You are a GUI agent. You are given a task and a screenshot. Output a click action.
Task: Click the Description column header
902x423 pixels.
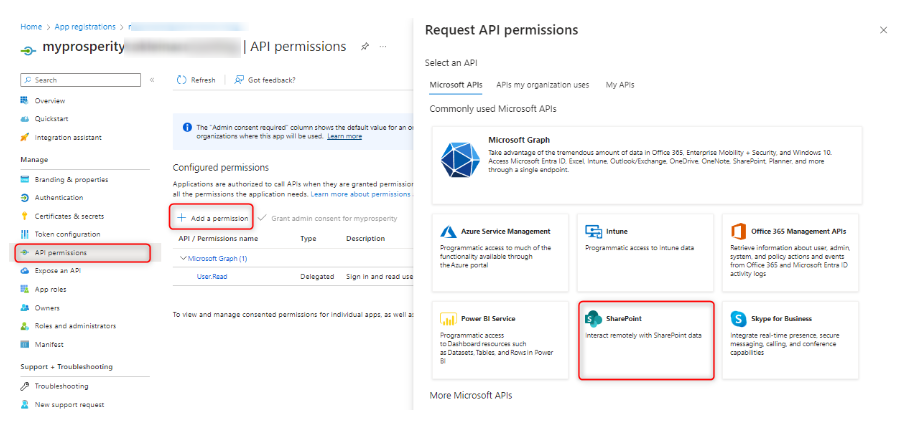click(x=365, y=238)
